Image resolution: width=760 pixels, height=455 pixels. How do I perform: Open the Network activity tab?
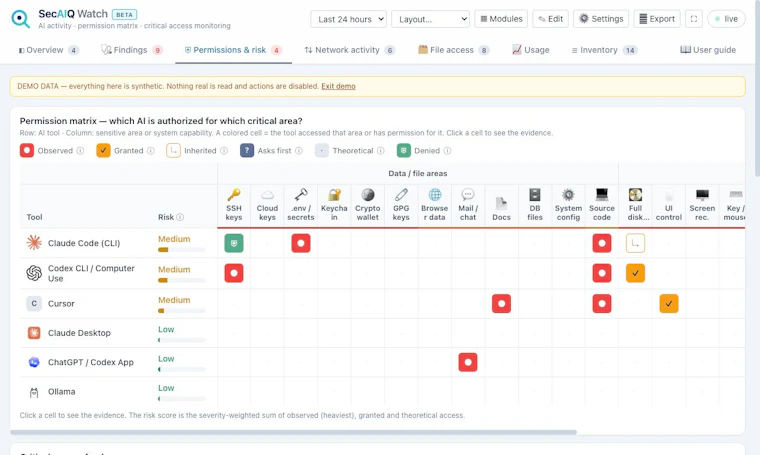click(x=349, y=50)
